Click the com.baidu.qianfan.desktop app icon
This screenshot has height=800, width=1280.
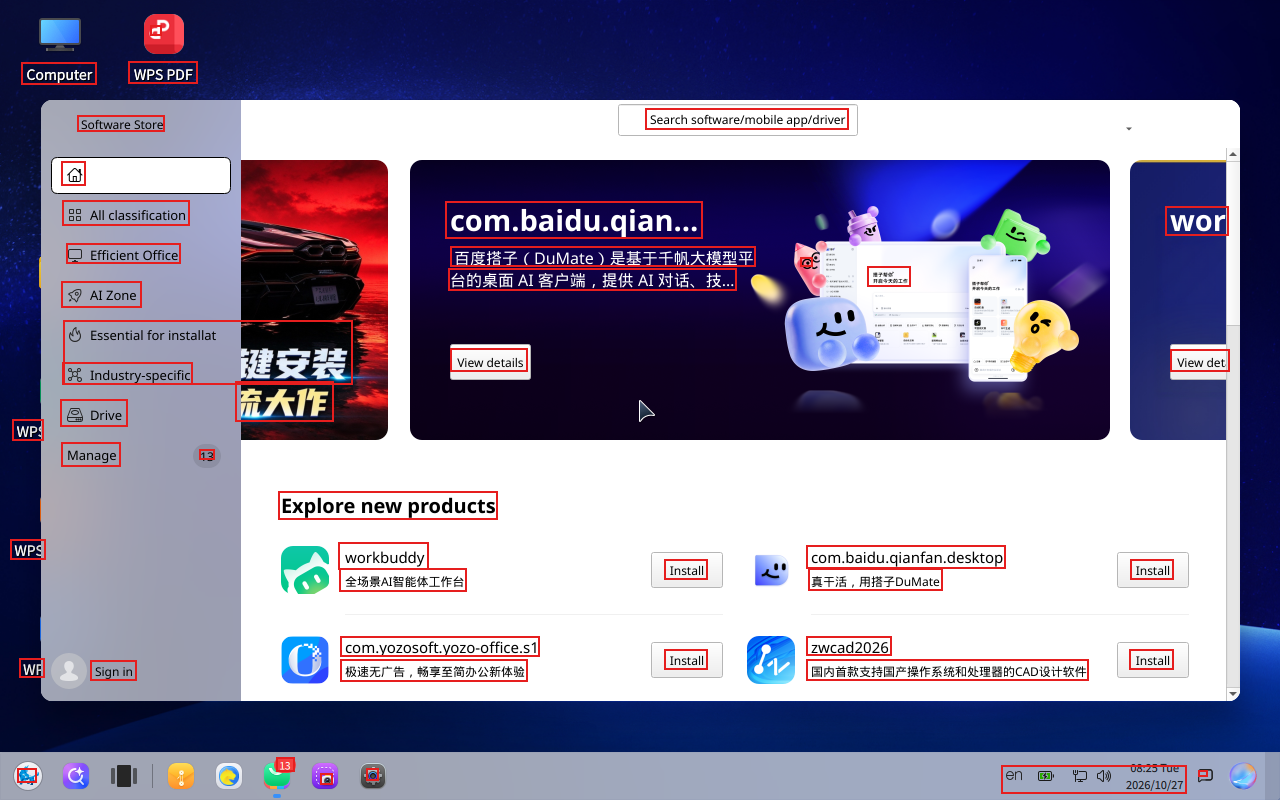click(771, 570)
